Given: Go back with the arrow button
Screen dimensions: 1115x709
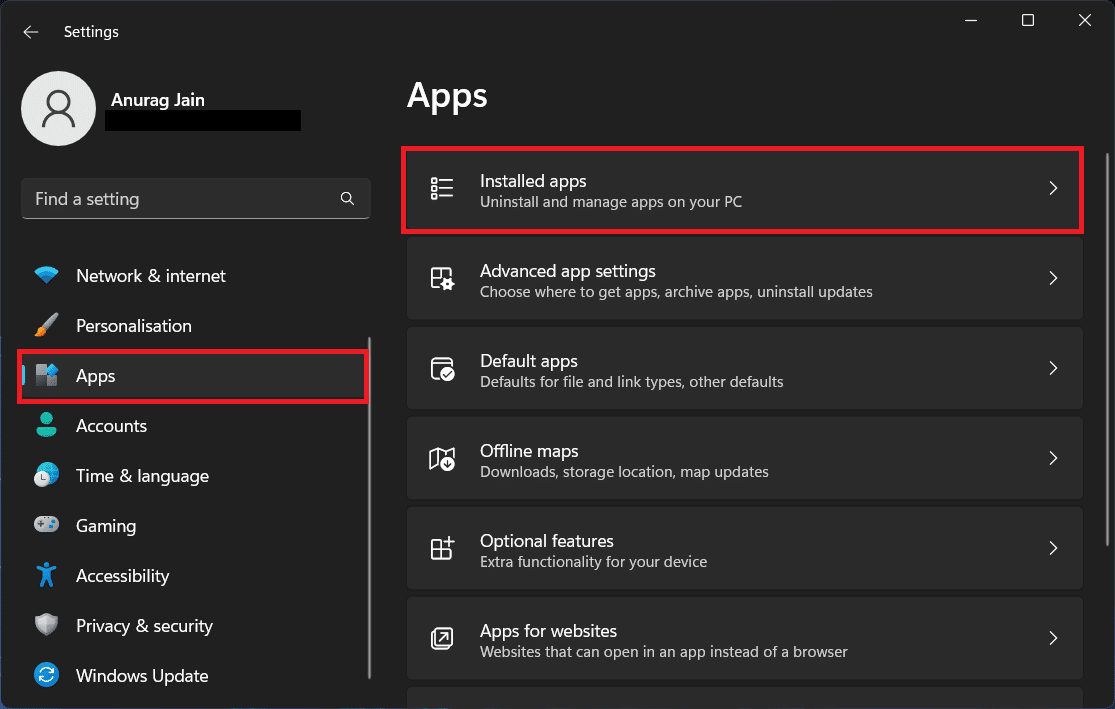Looking at the screenshot, I should pyautogui.click(x=30, y=31).
